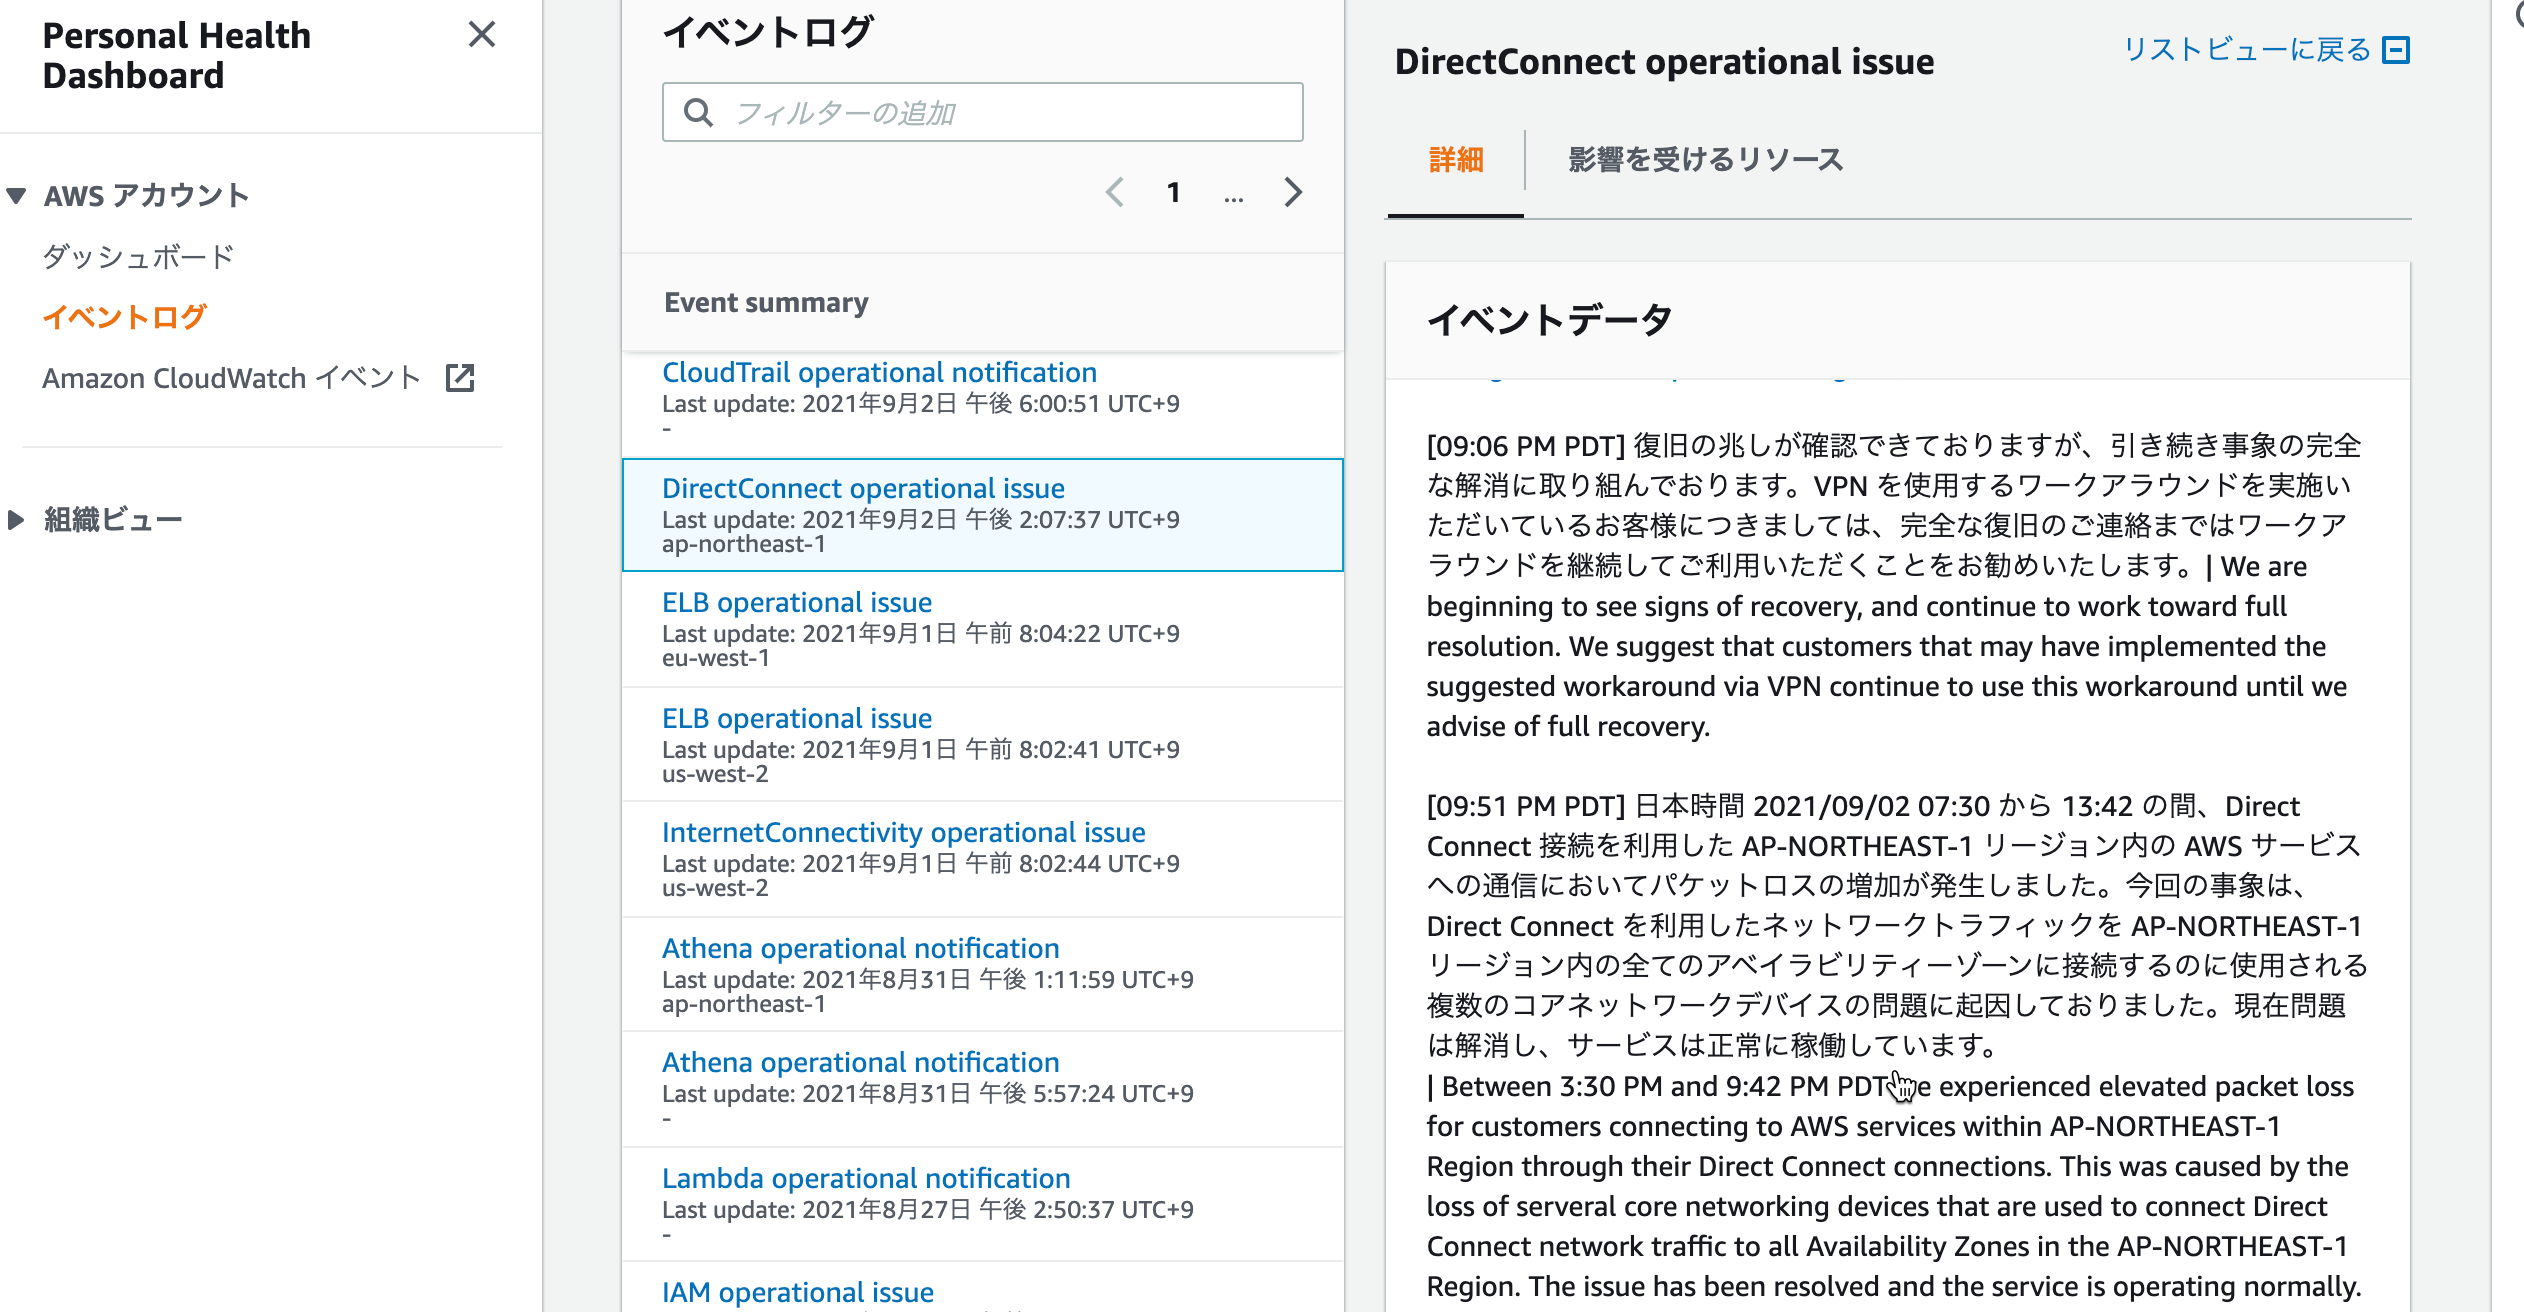This screenshot has width=2524, height=1312.
Task: Click the collapse icon next to リストビューに戻る
Action: tap(2397, 50)
